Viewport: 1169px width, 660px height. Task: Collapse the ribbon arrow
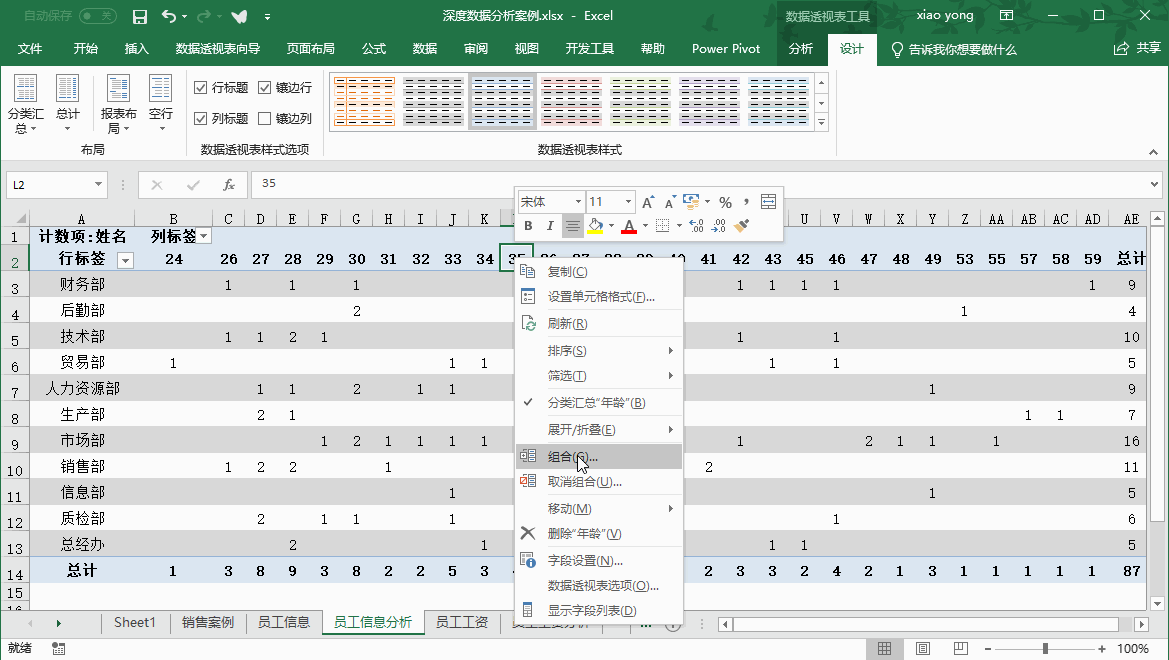click(x=1153, y=151)
